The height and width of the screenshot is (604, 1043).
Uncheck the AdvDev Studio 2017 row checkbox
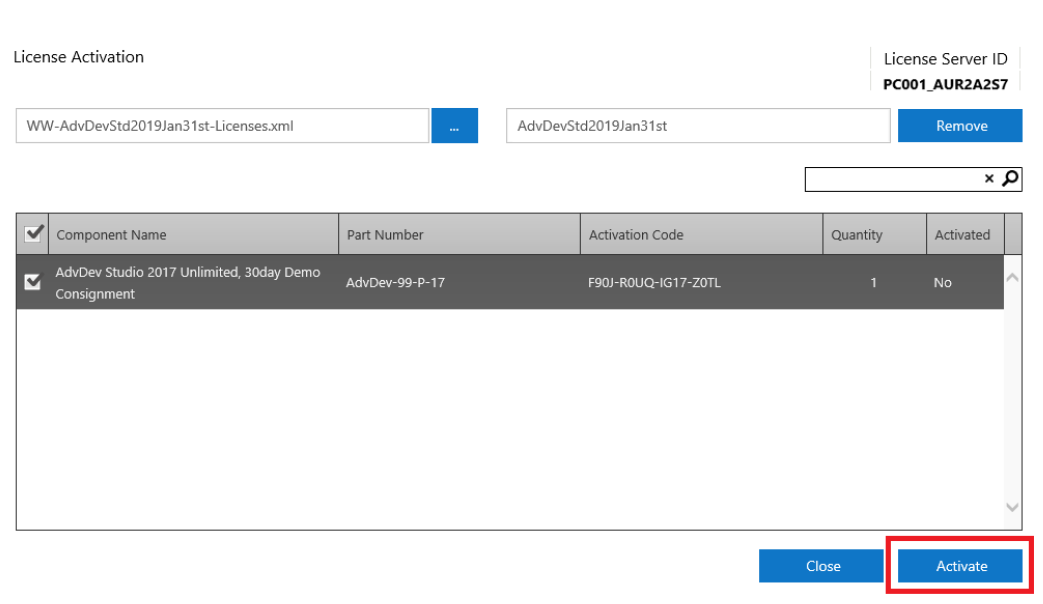click(33, 282)
